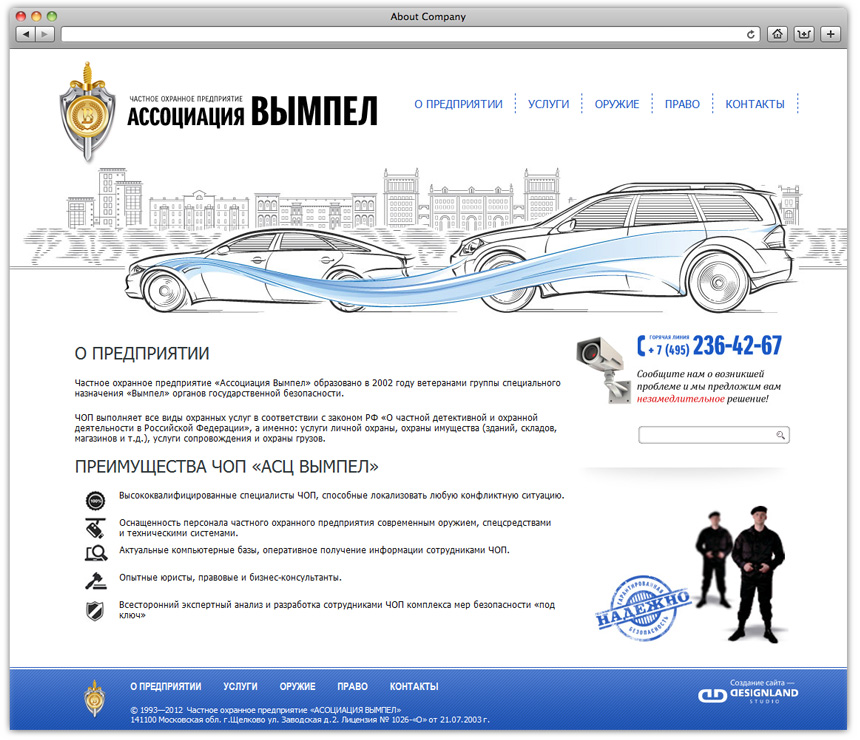Click the shield security analysis icon
860x740 pixels.
point(95,611)
